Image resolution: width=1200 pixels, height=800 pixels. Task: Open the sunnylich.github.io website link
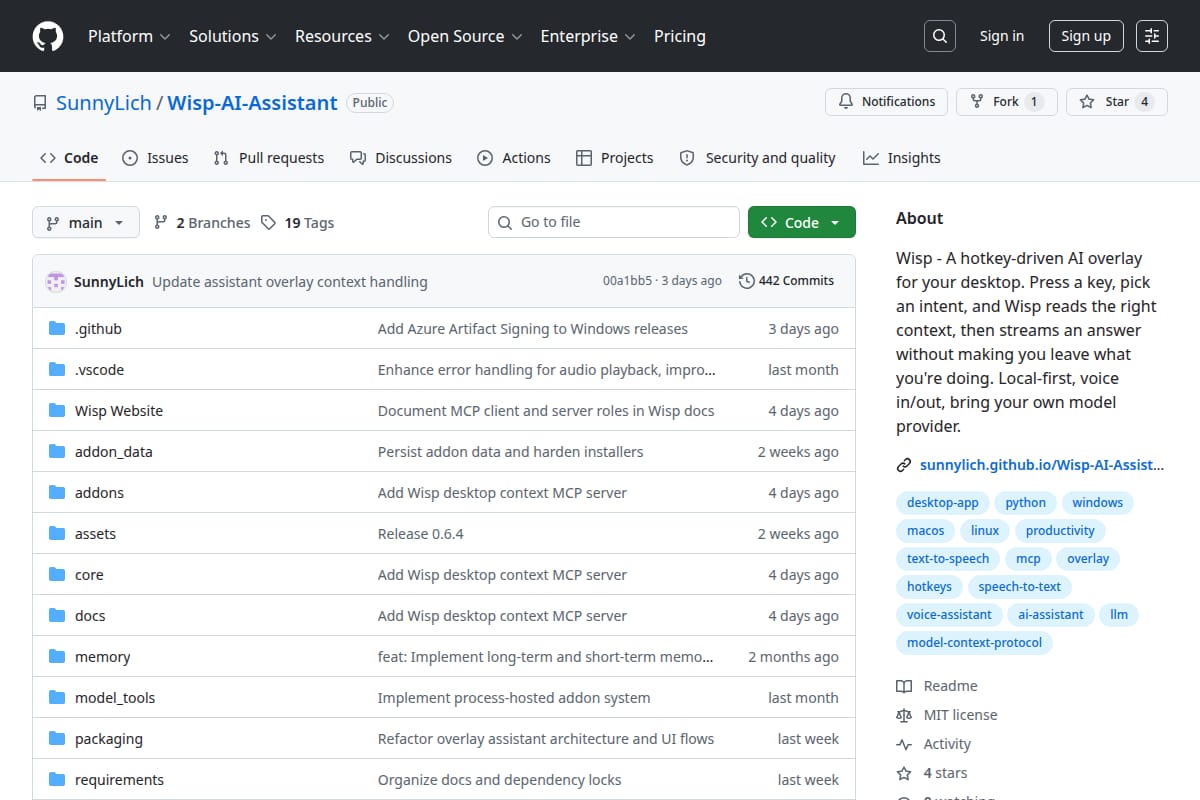[x=1030, y=465]
